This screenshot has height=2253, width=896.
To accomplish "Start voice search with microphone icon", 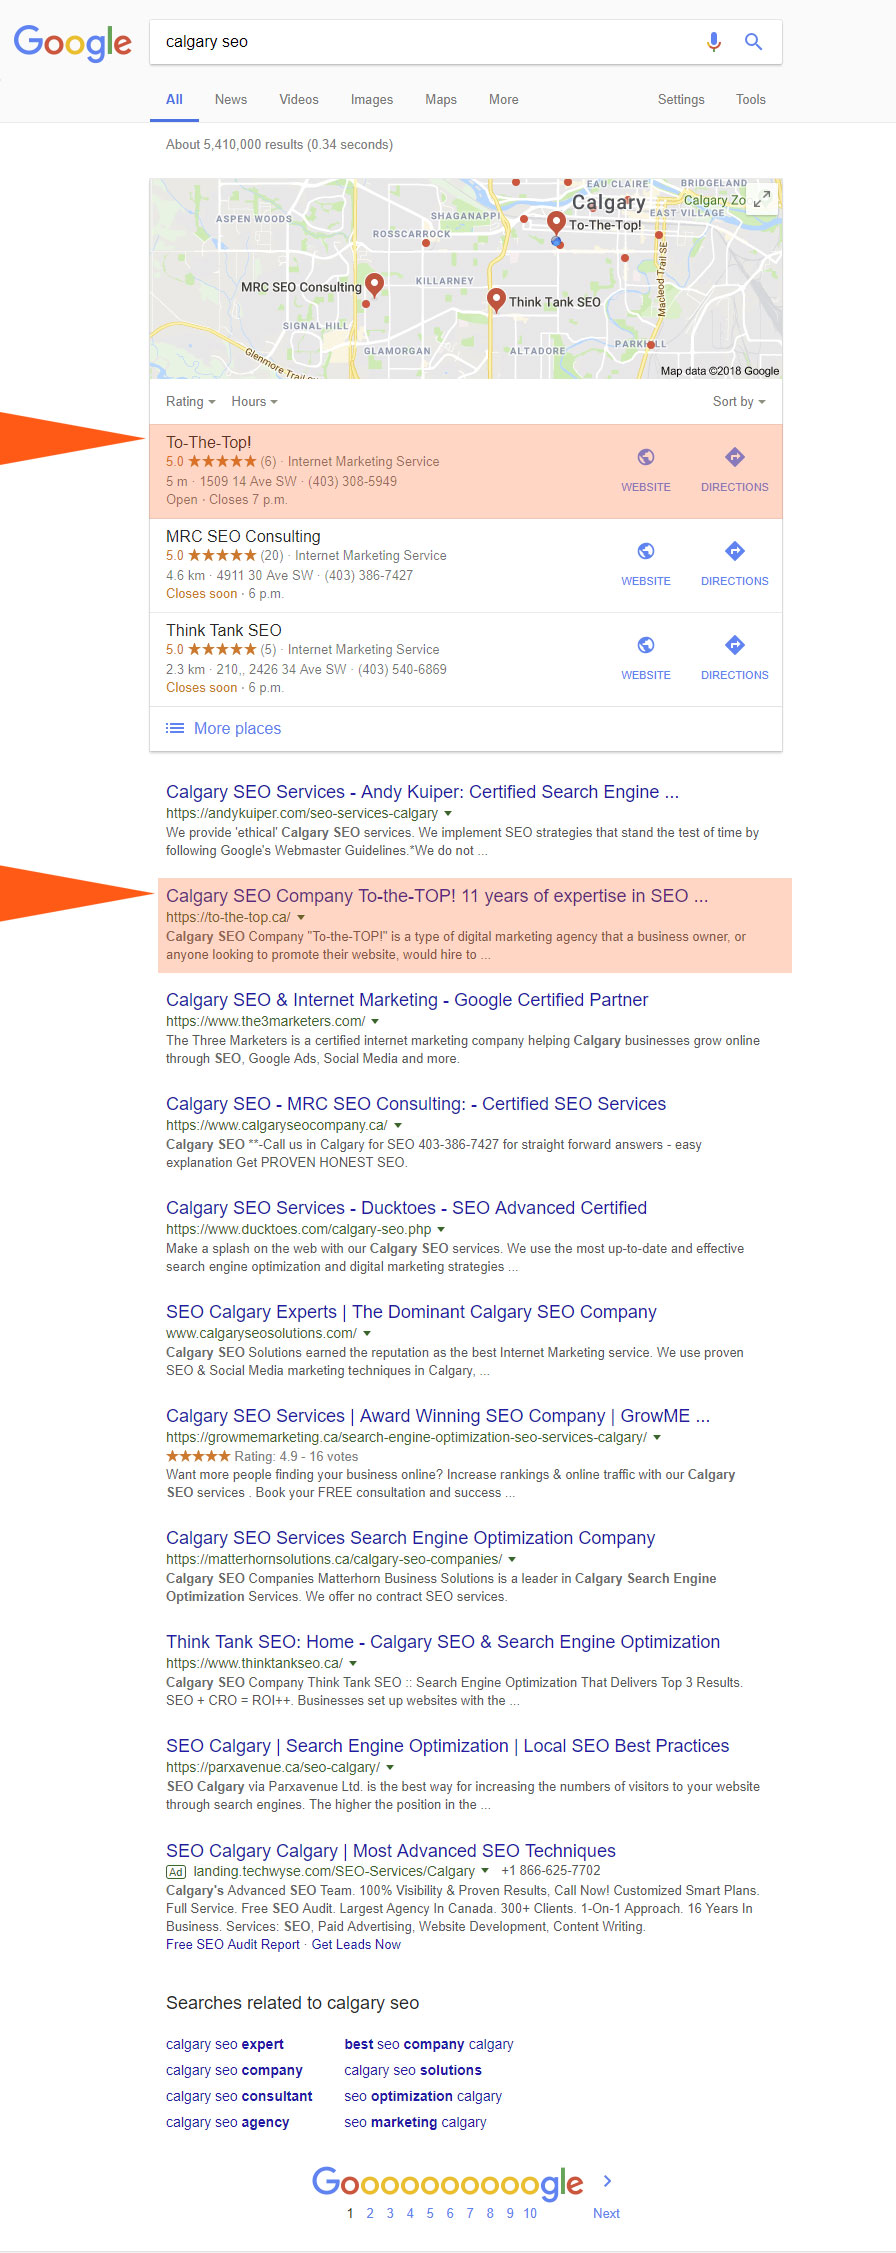I will click(713, 42).
